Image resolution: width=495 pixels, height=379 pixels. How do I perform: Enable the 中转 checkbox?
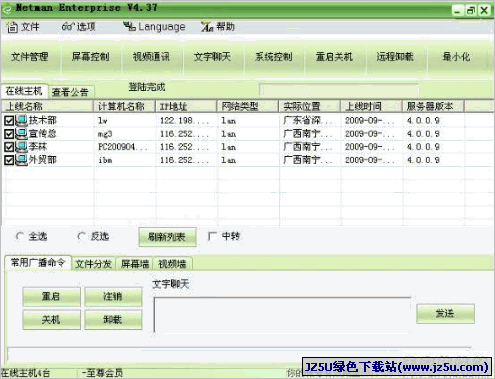212,236
